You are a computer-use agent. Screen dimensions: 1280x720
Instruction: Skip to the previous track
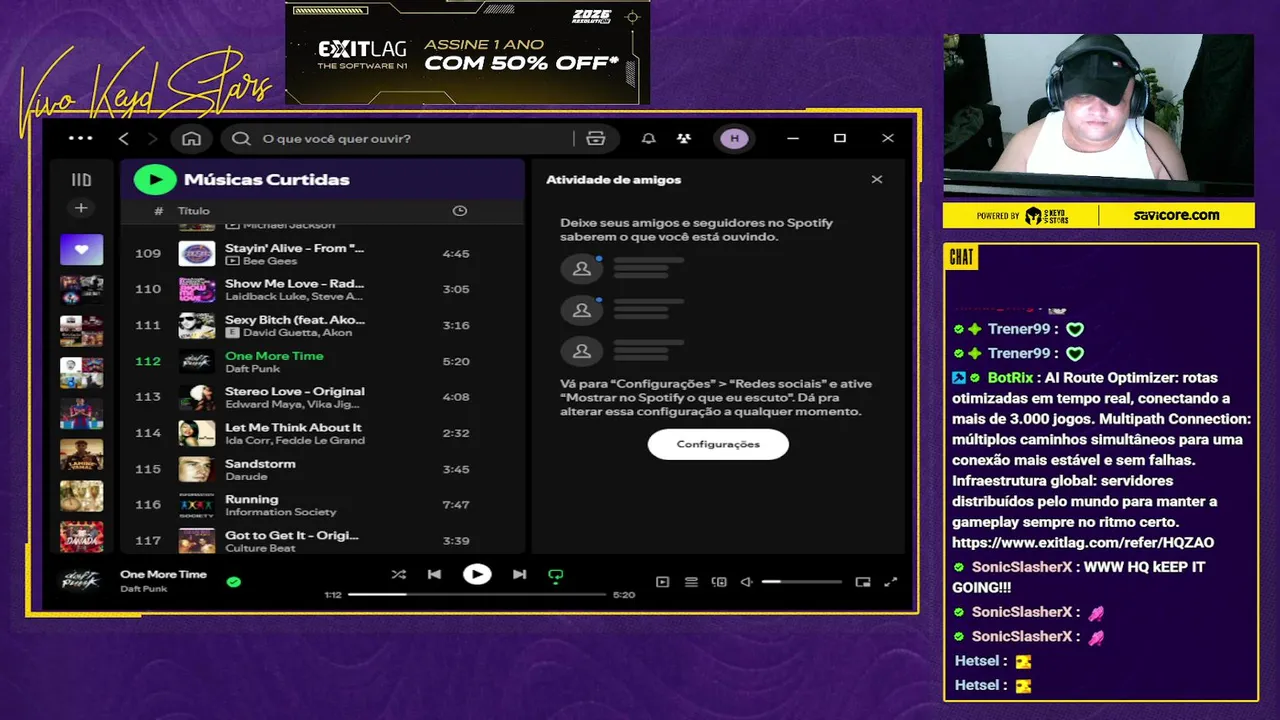click(434, 574)
